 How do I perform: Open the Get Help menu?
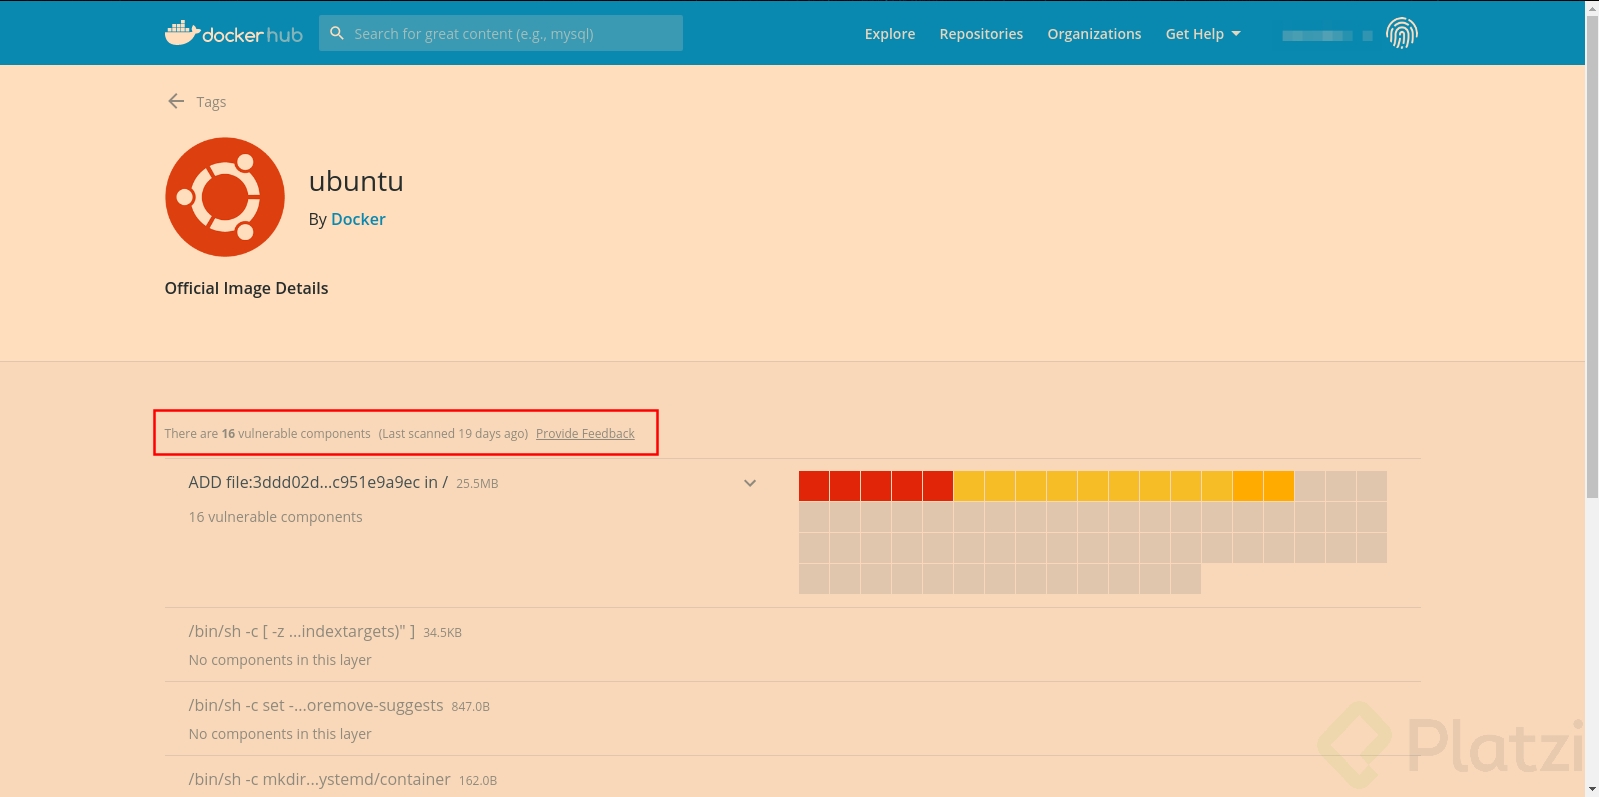(x=1203, y=34)
